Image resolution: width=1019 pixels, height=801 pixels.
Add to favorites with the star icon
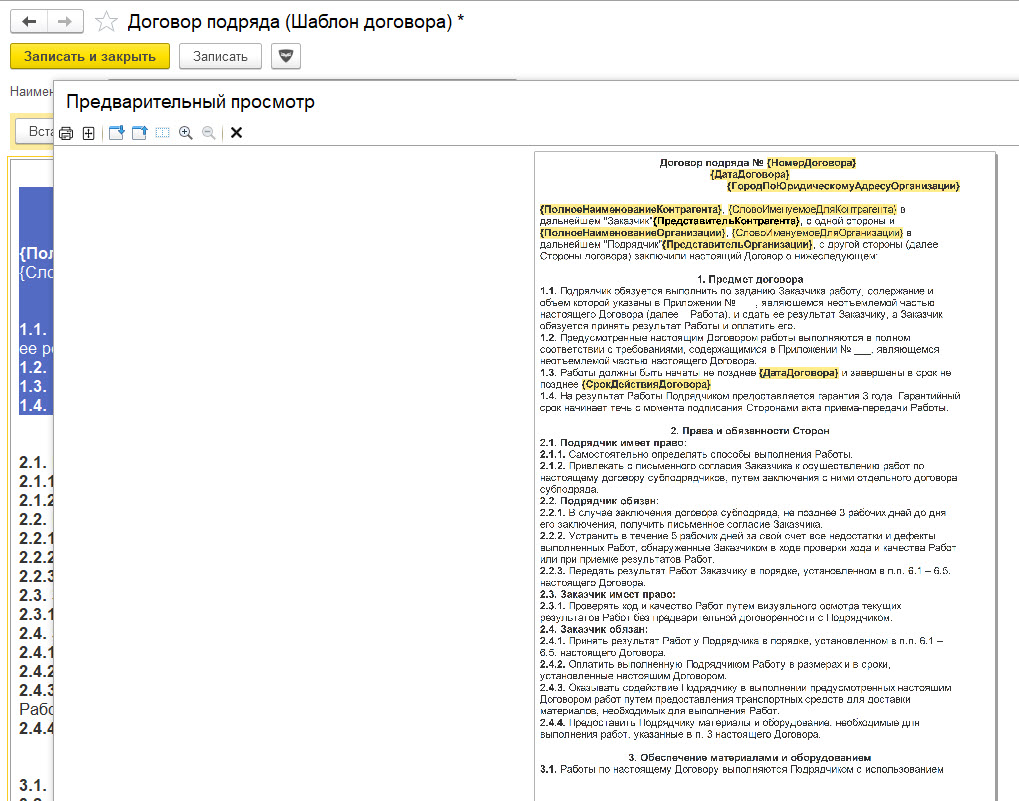[x=106, y=22]
